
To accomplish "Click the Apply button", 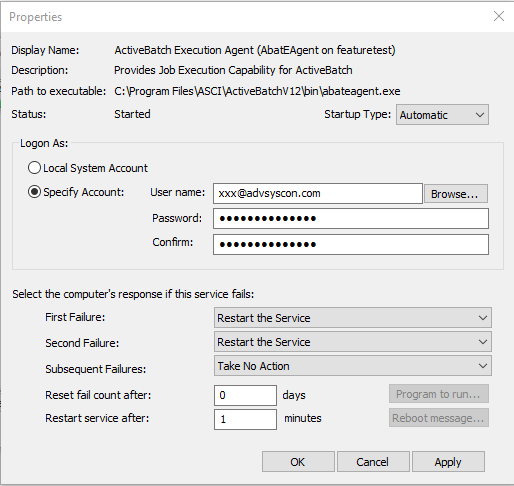I will click(x=448, y=462).
